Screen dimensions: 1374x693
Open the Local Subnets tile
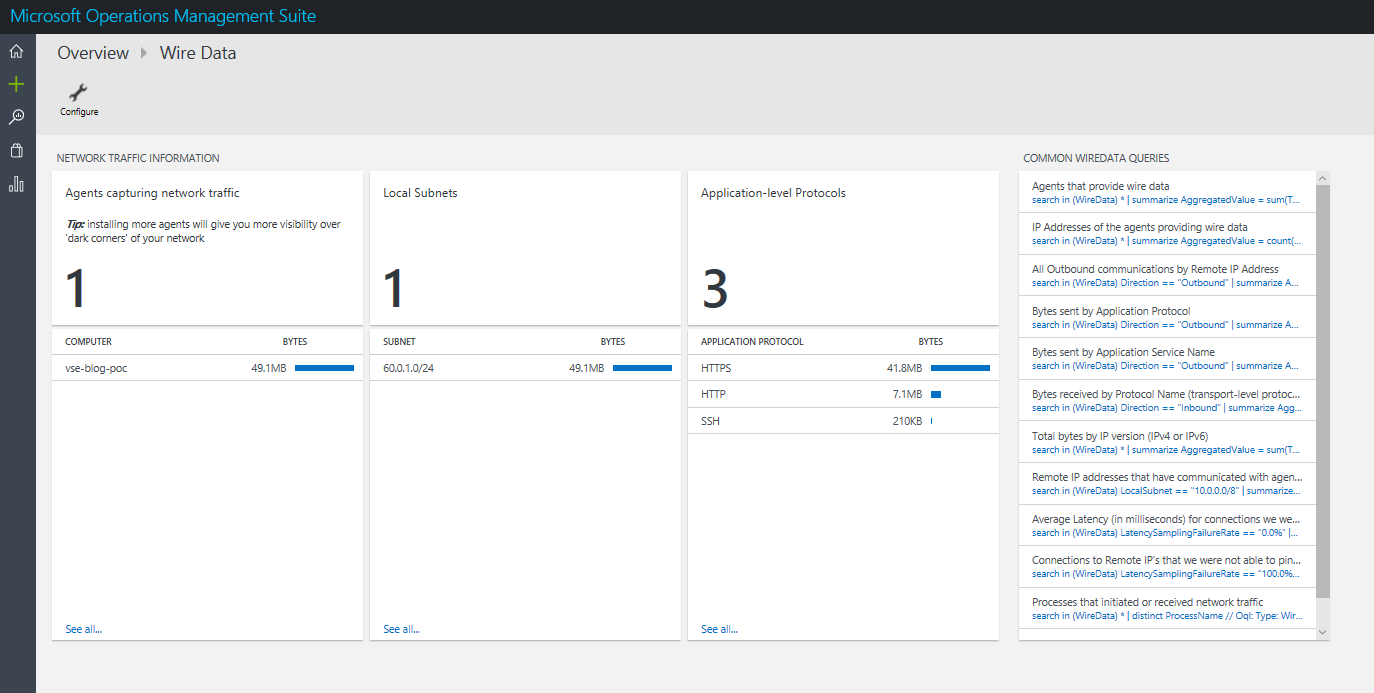(525, 248)
